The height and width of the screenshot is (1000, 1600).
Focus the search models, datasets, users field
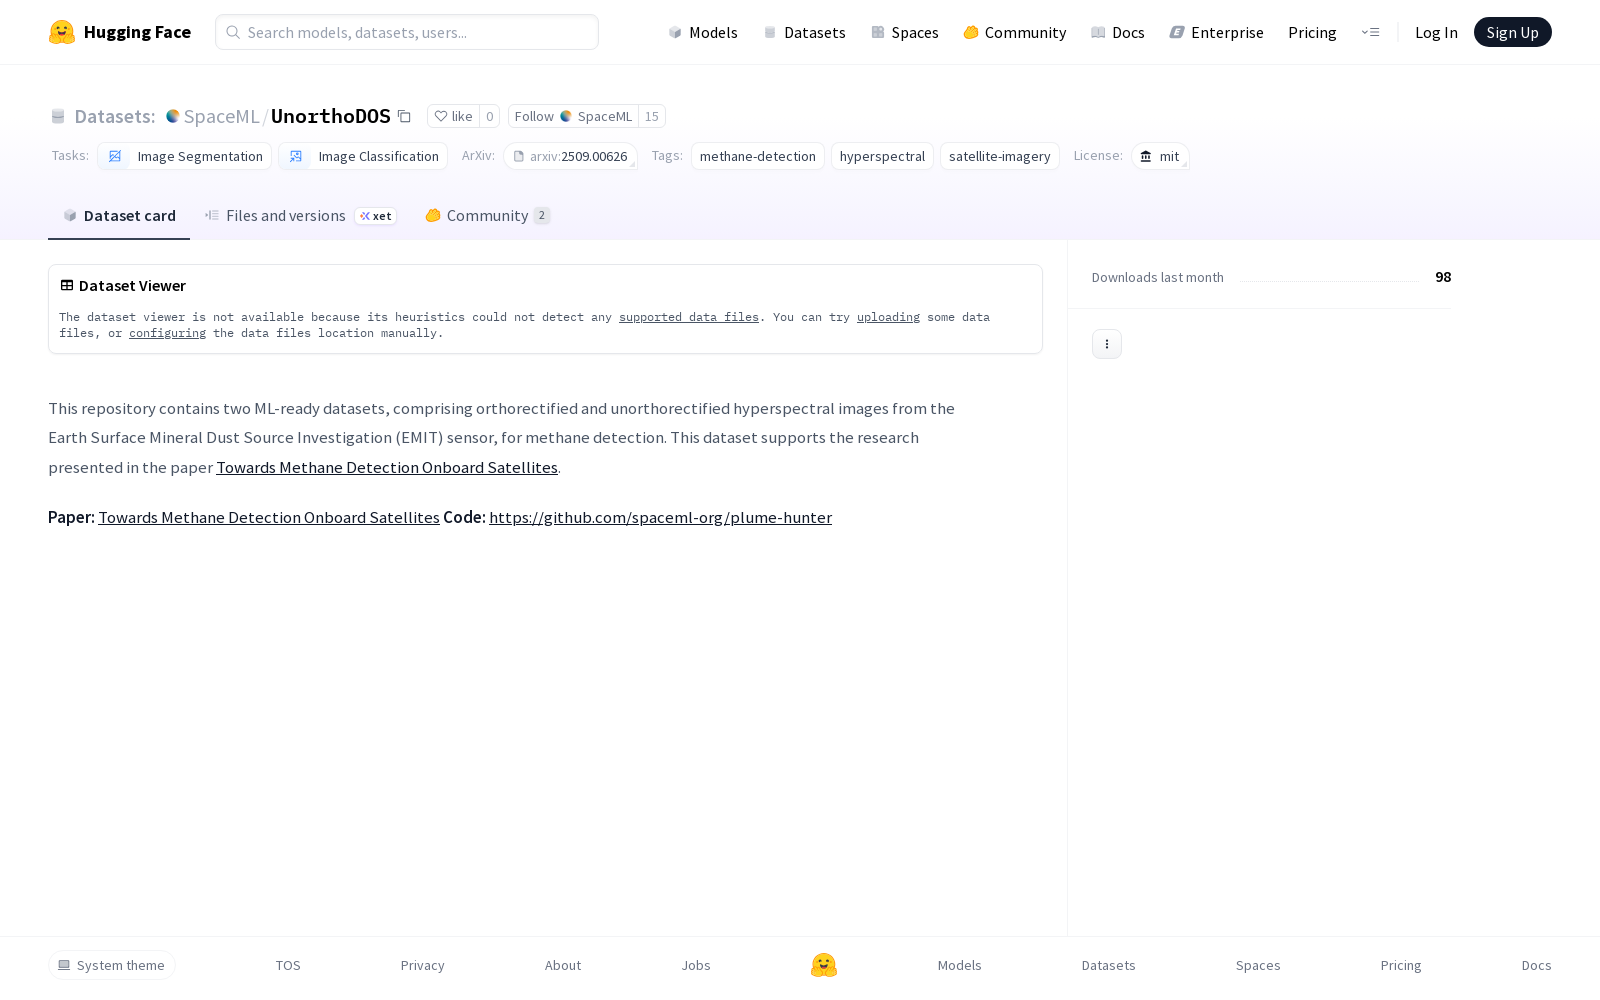tap(407, 32)
